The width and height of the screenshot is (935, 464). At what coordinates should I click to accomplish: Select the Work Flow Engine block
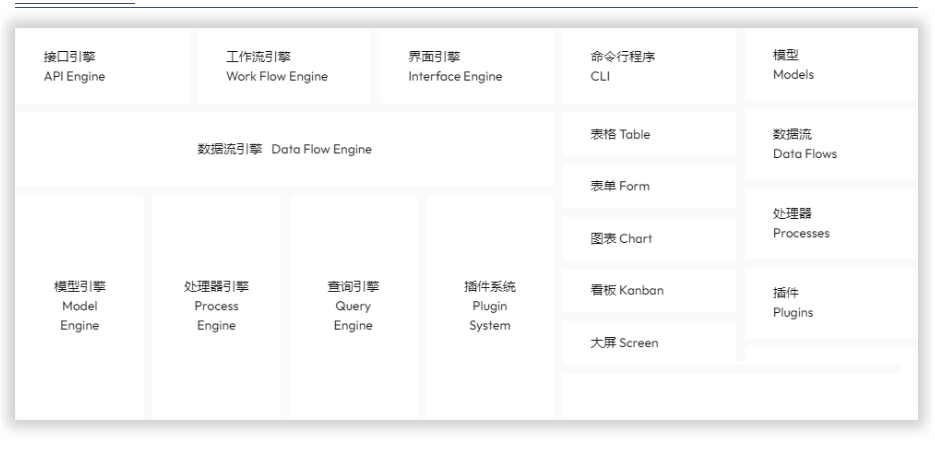[x=285, y=66]
